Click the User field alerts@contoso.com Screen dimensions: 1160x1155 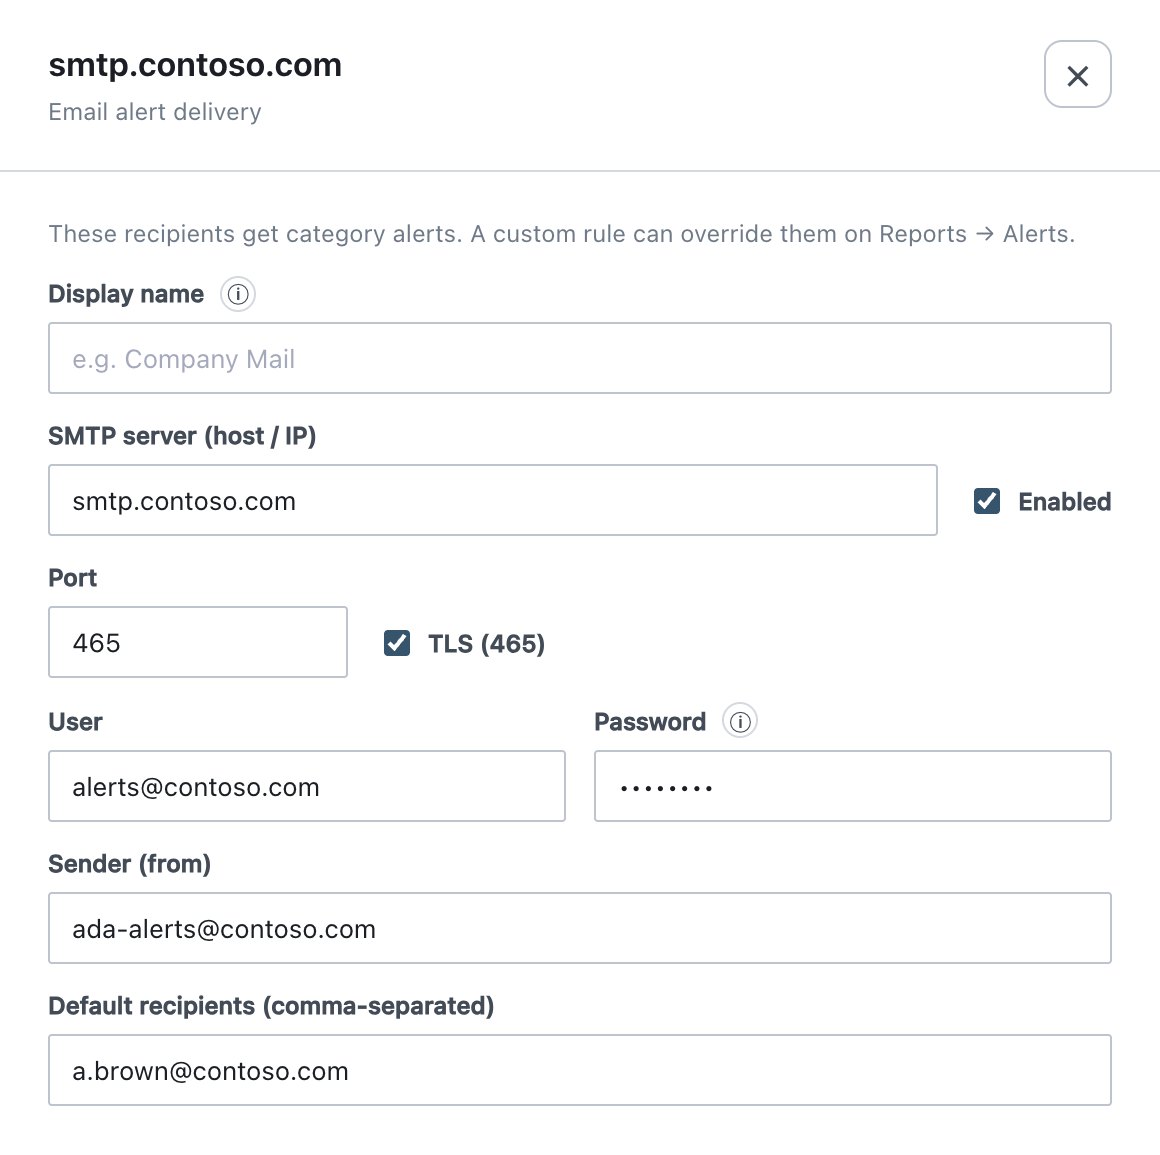point(307,787)
